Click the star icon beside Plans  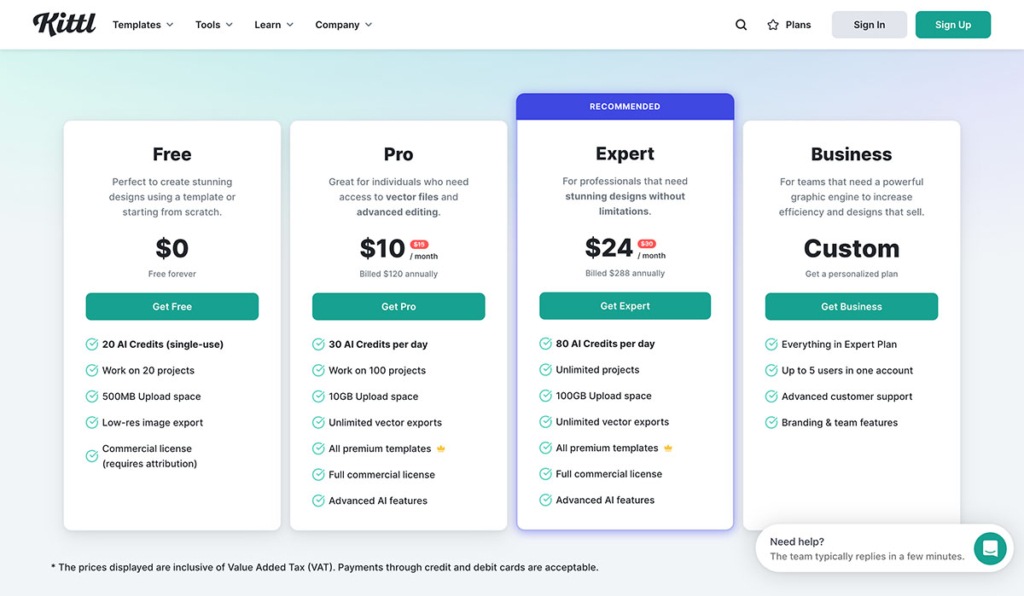[x=770, y=24]
